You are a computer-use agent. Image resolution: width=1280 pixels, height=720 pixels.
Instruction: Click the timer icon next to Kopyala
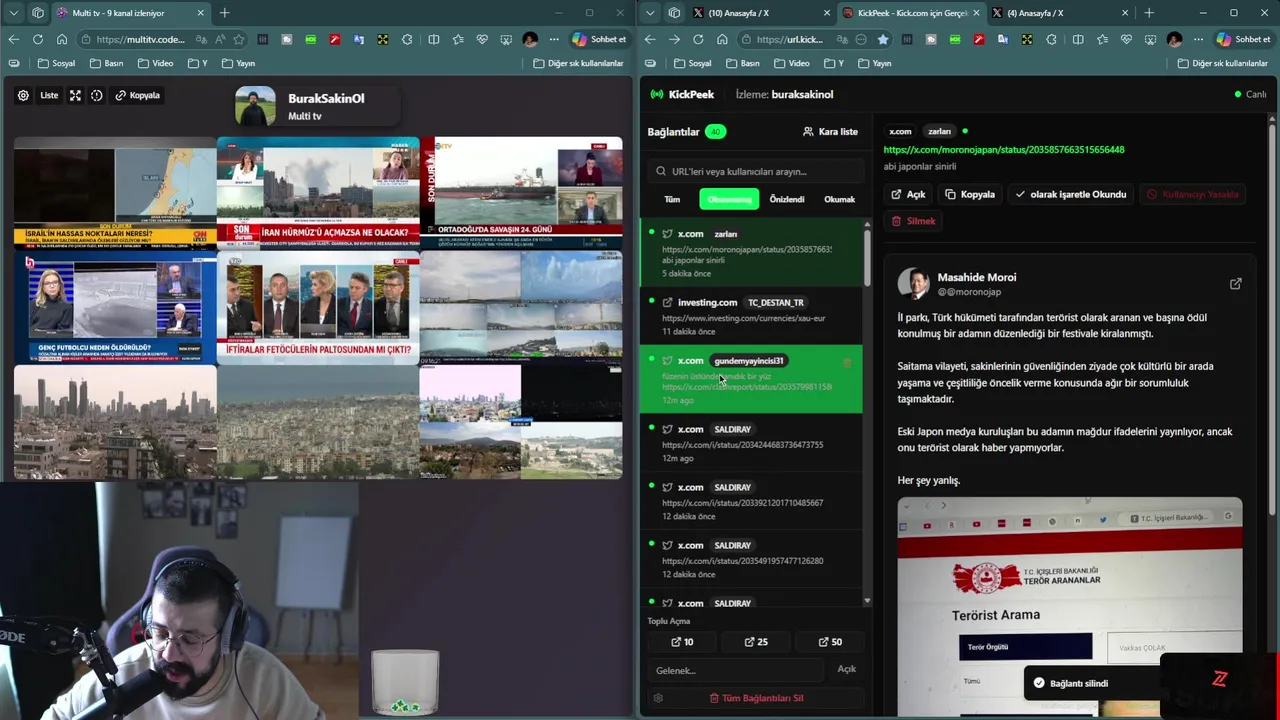coord(97,95)
